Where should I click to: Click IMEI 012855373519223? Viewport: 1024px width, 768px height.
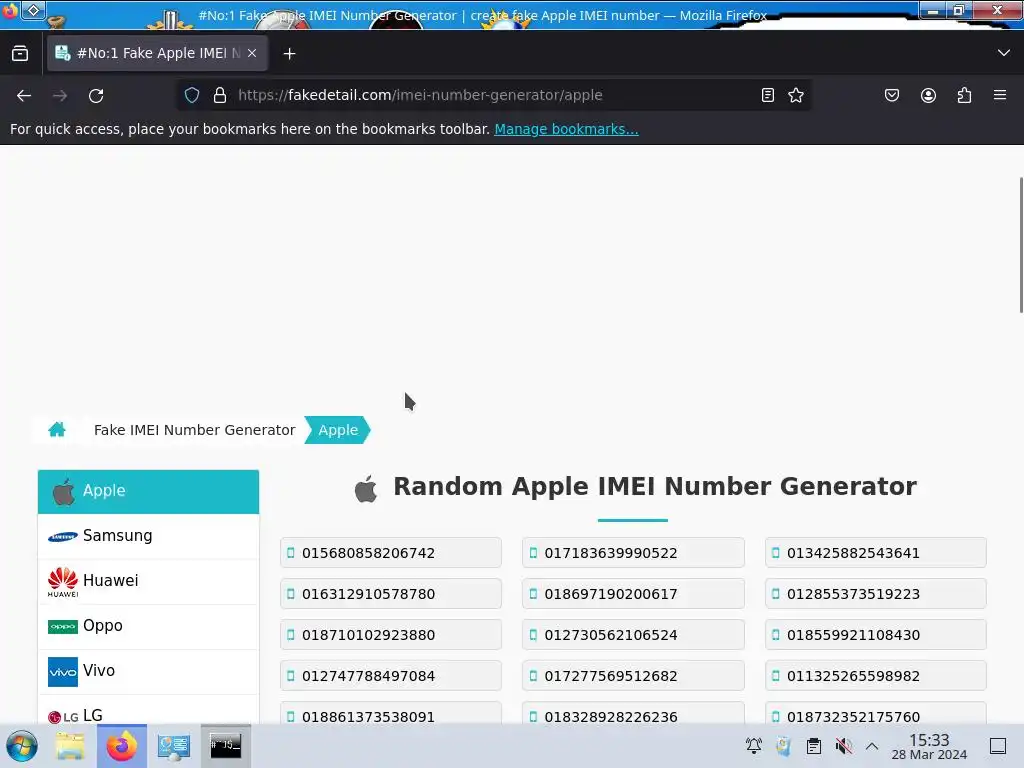(x=875, y=594)
